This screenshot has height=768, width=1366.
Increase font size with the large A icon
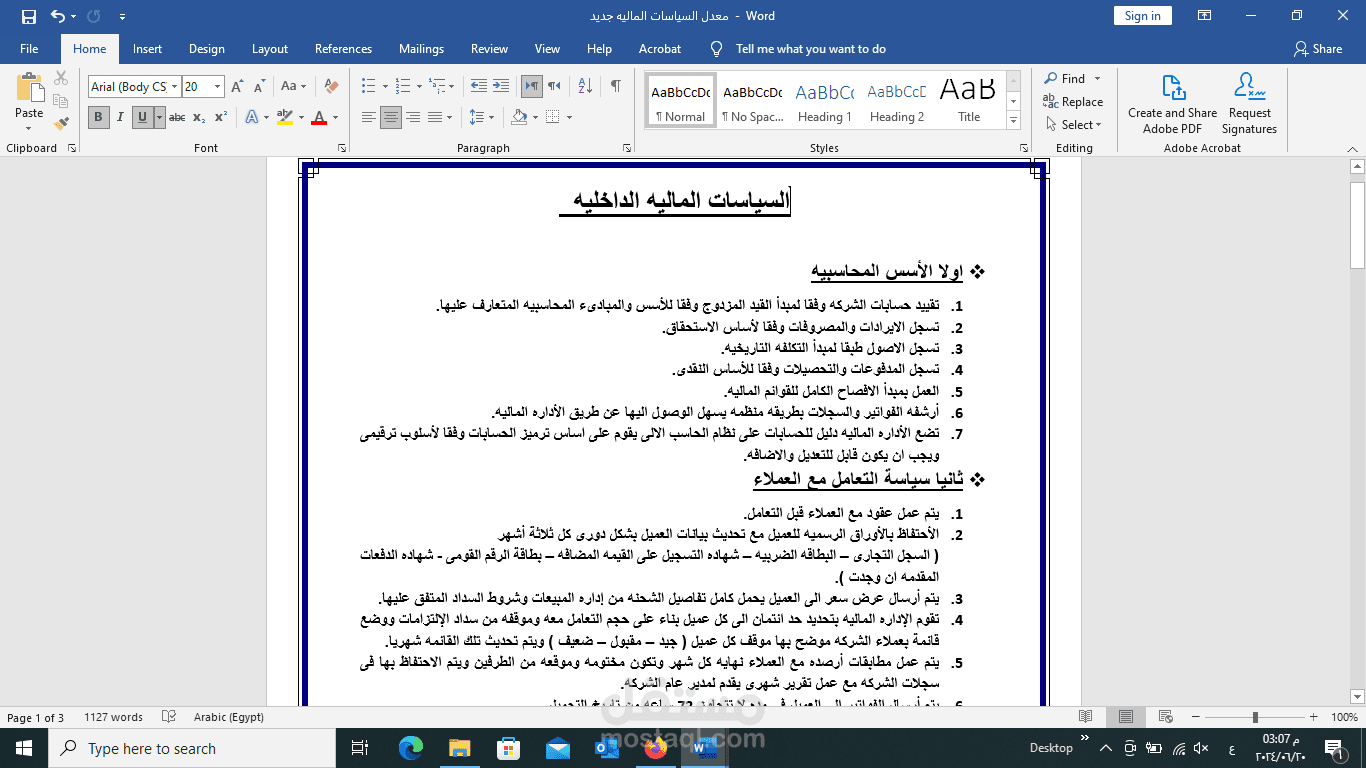pyautogui.click(x=237, y=87)
